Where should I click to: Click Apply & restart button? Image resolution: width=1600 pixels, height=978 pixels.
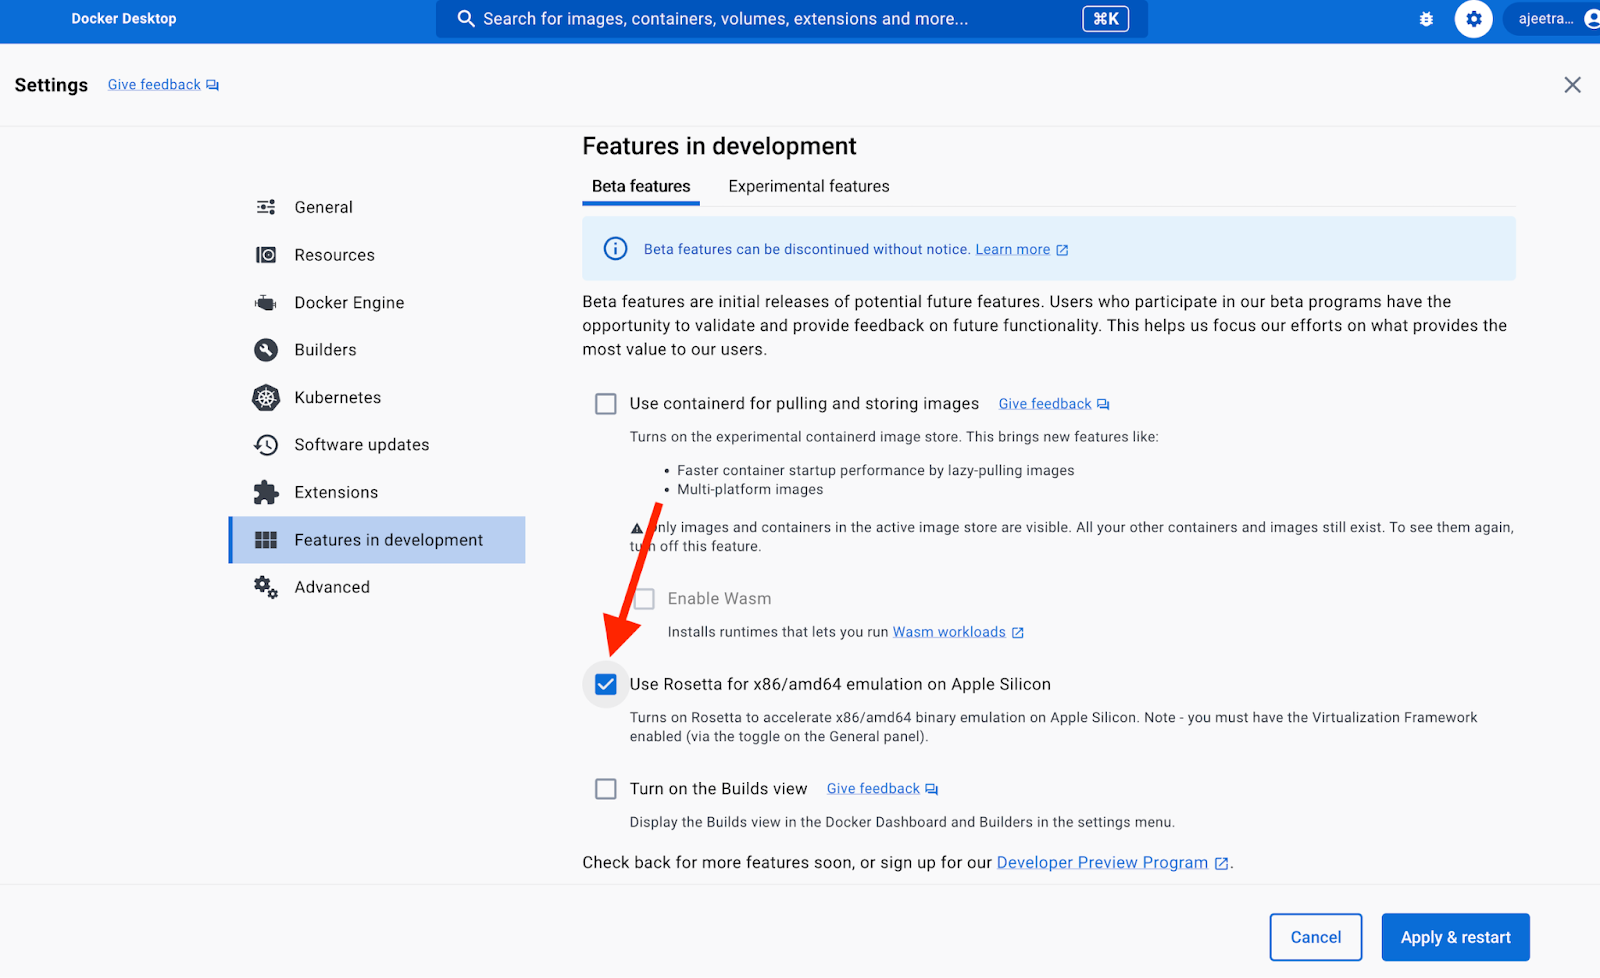(1456, 937)
